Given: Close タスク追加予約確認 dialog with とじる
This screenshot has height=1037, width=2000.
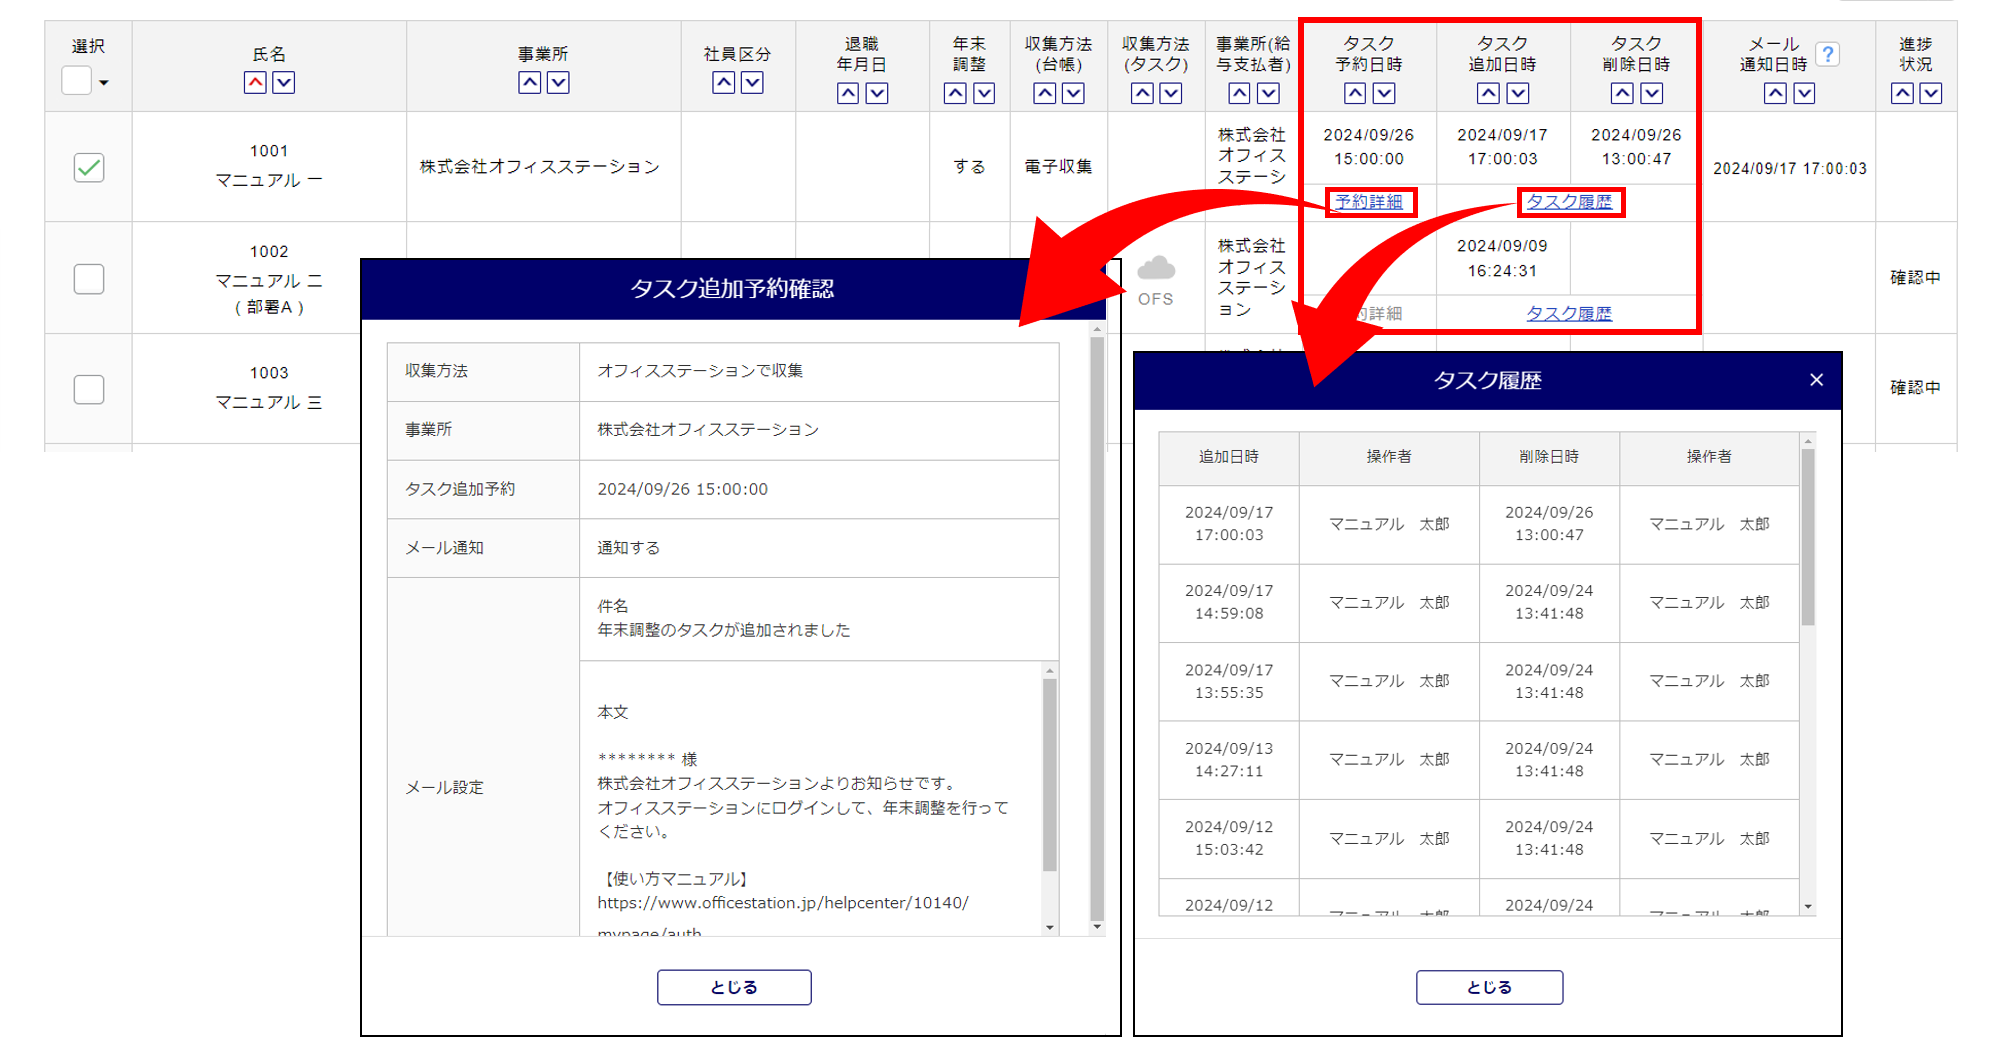Looking at the screenshot, I should (x=734, y=987).
